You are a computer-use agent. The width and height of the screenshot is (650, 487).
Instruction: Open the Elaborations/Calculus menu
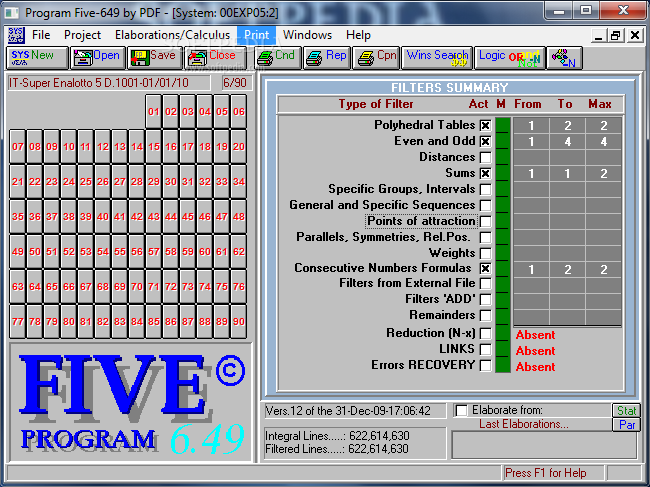(172, 35)
